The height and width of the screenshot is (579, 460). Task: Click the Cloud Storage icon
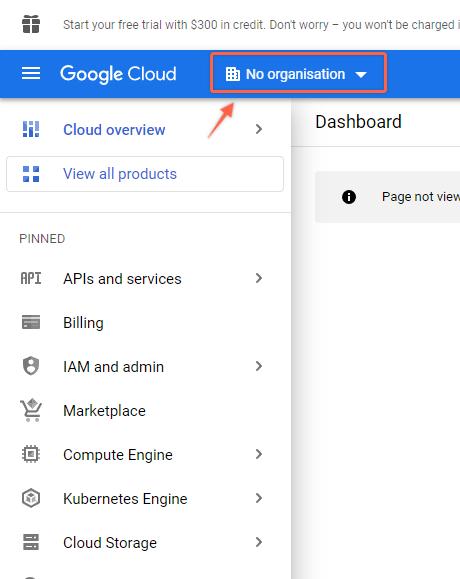coord(31,542)
